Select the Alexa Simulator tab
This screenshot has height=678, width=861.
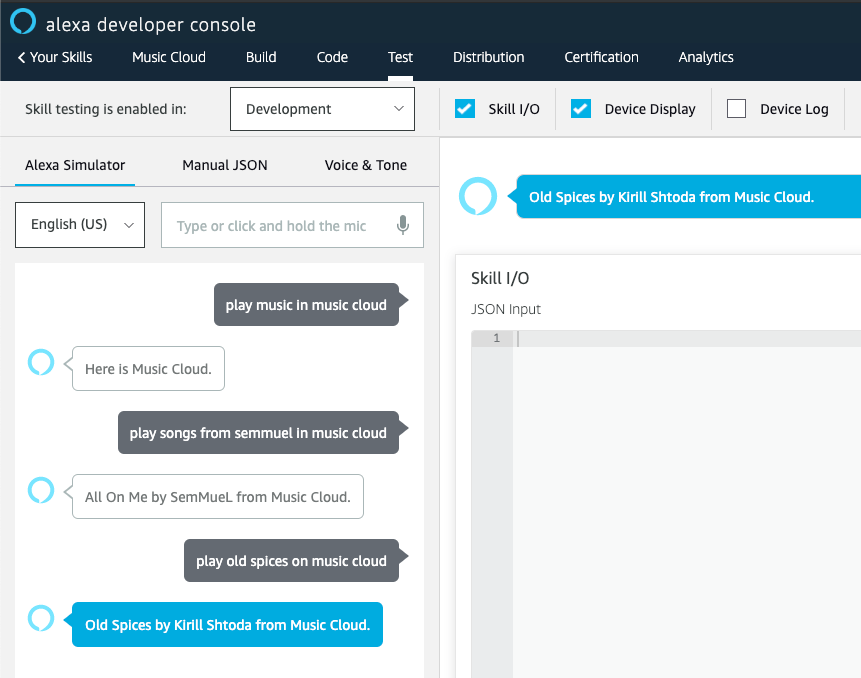(x=75, y=165)
